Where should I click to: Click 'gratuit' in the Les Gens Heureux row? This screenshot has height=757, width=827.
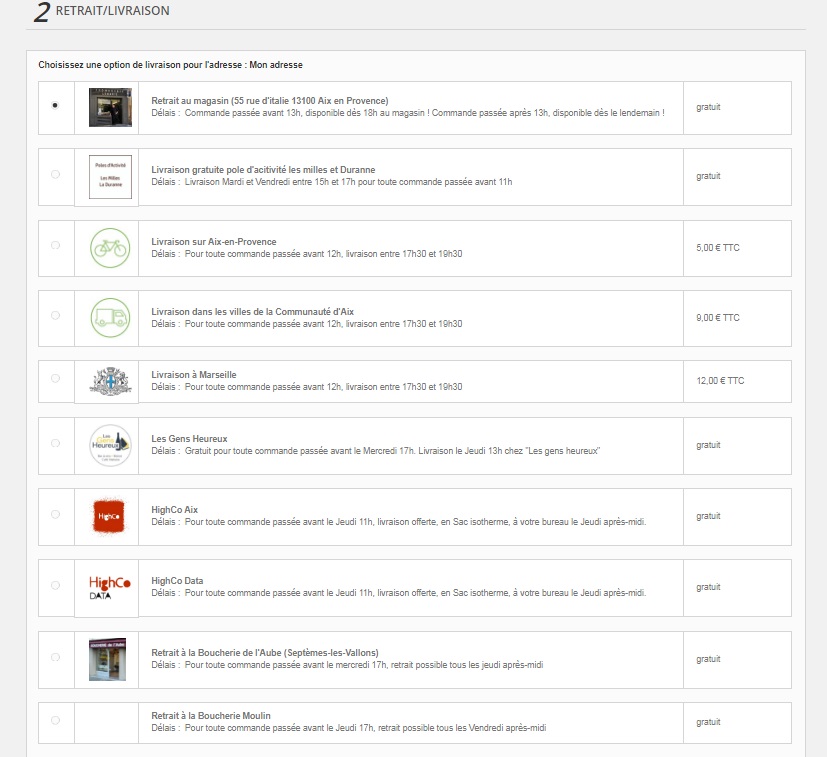(x=708, y=445)
